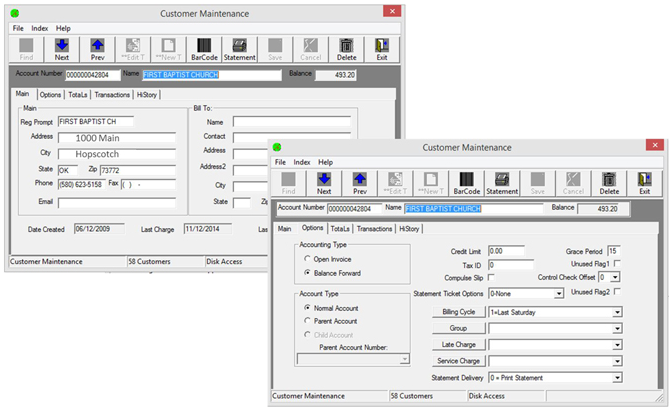This screenshot has width=672, height=410.
Task: Open Statement Ticket Options dropdown
Action: (558, 294)
